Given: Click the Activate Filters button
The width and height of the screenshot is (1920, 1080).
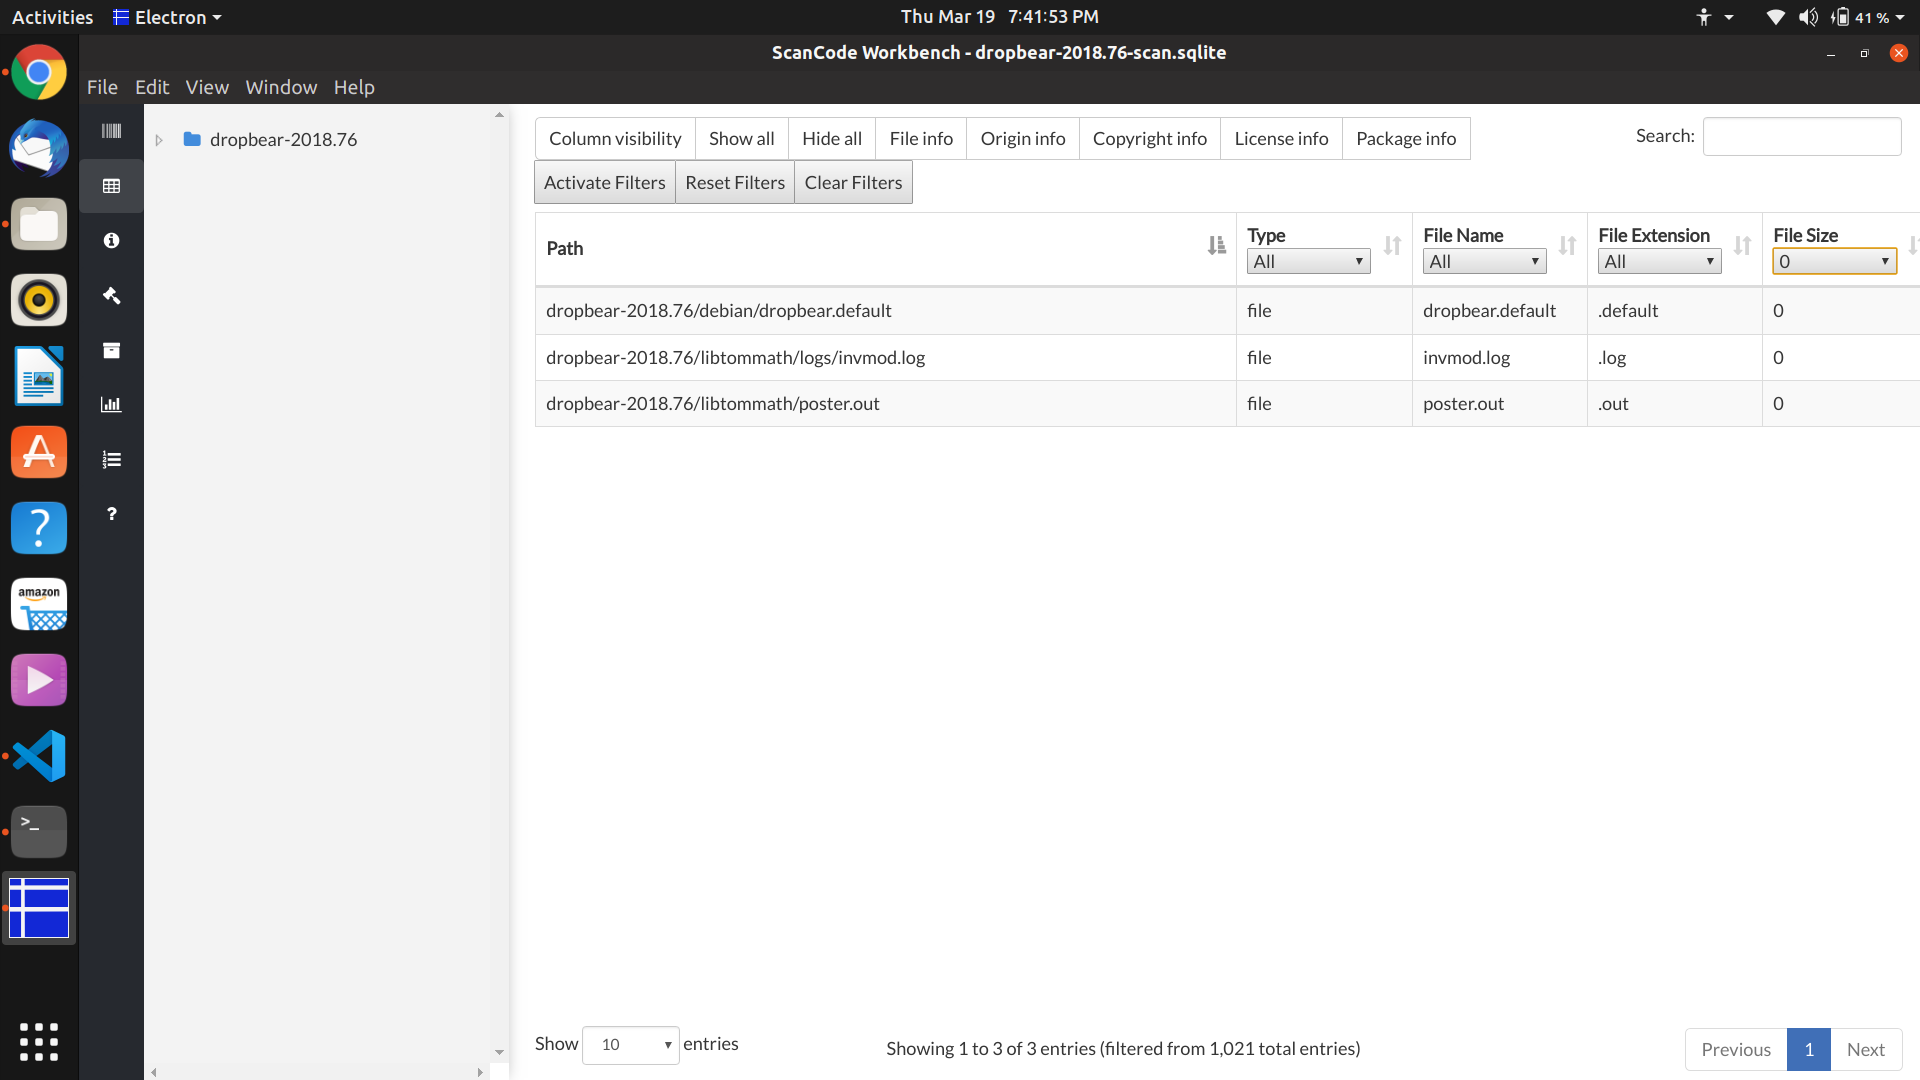Looking at the screenshot, I should [605, 182].
